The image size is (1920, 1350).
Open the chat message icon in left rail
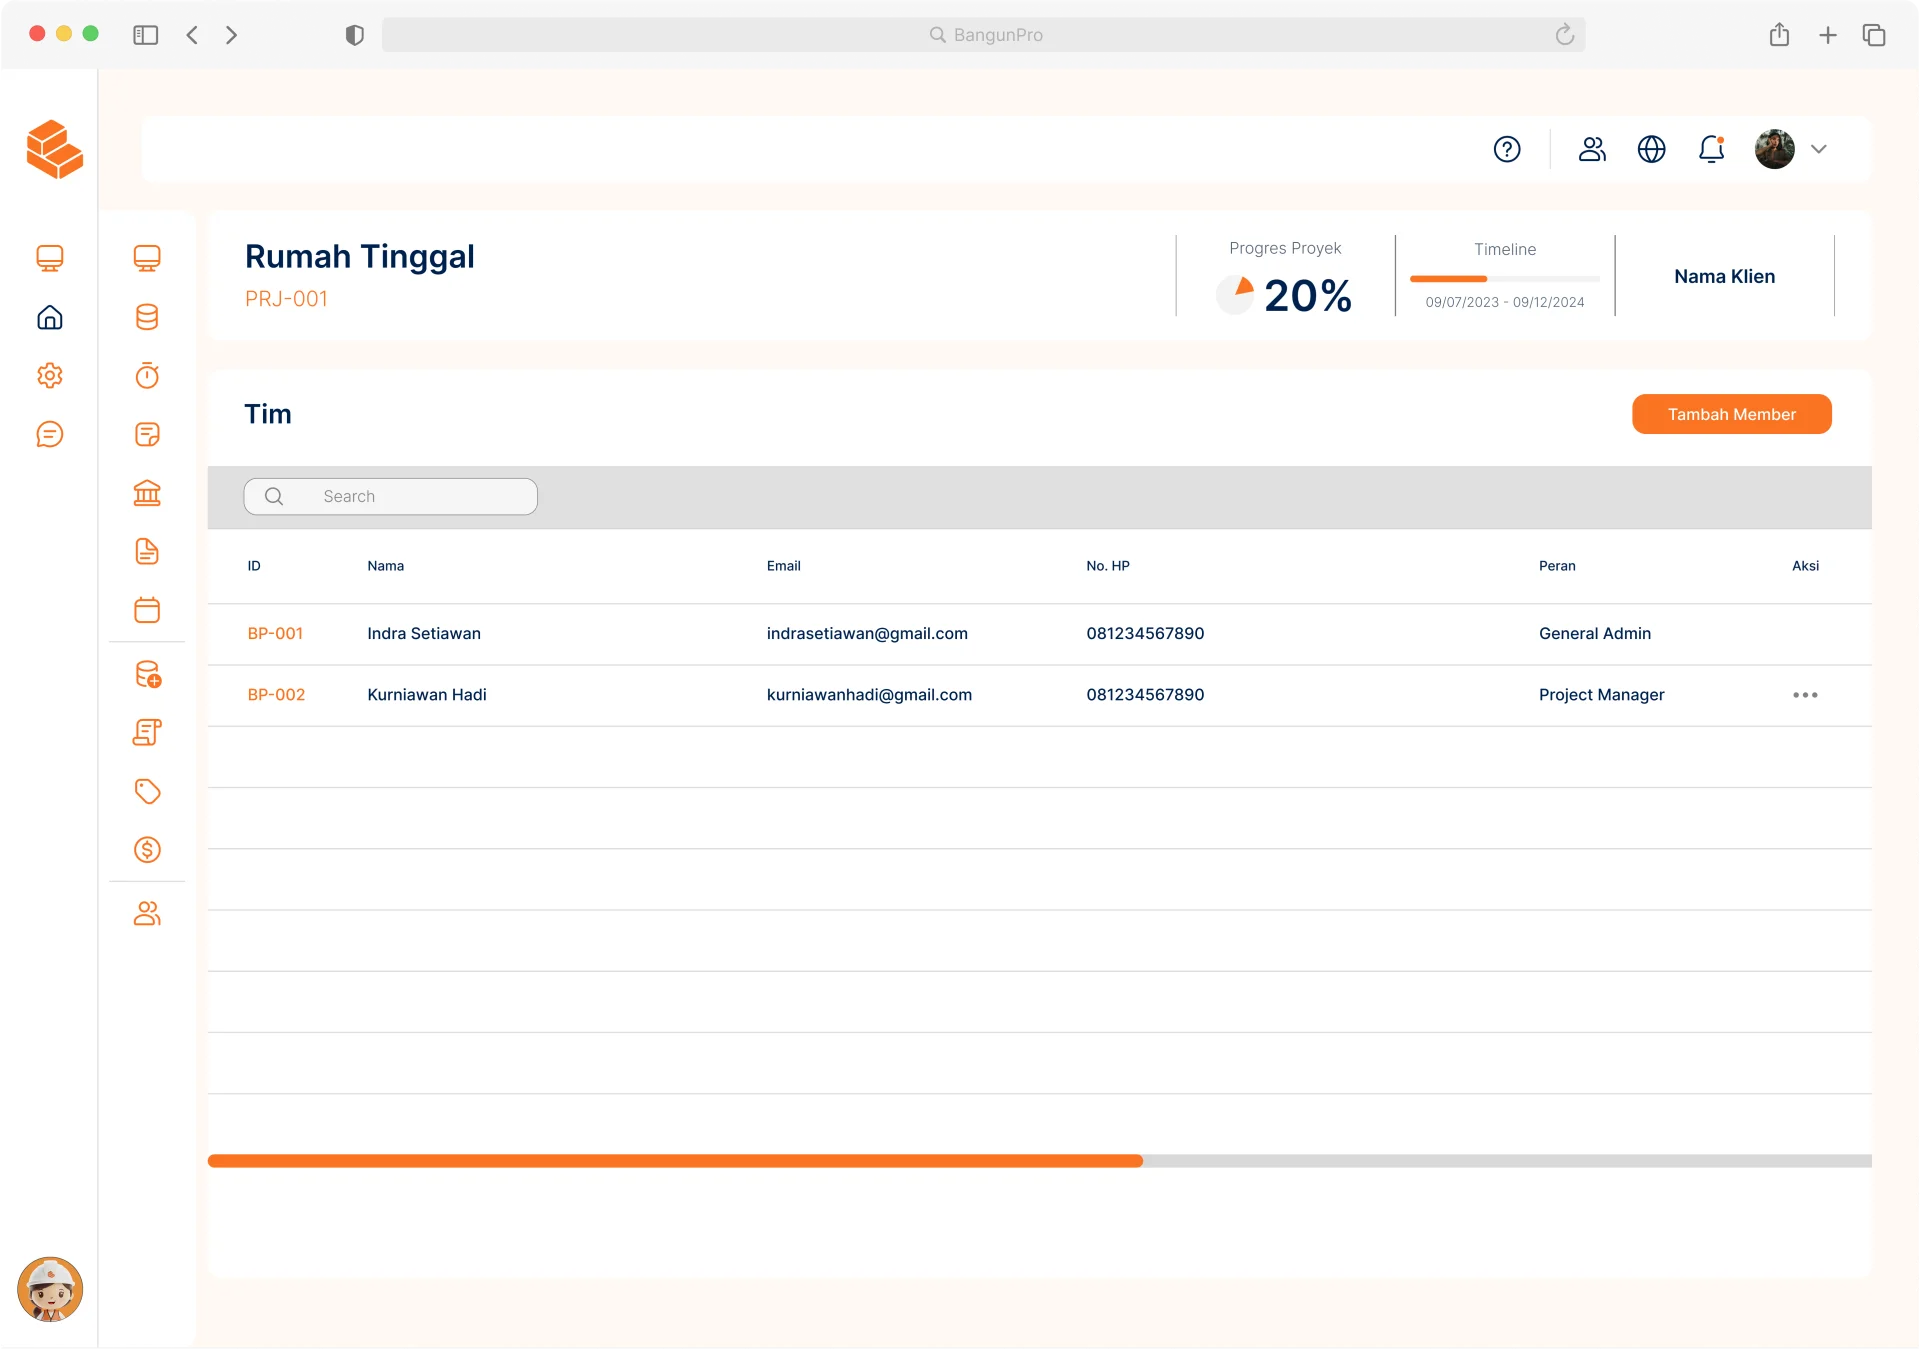[50, 434]
